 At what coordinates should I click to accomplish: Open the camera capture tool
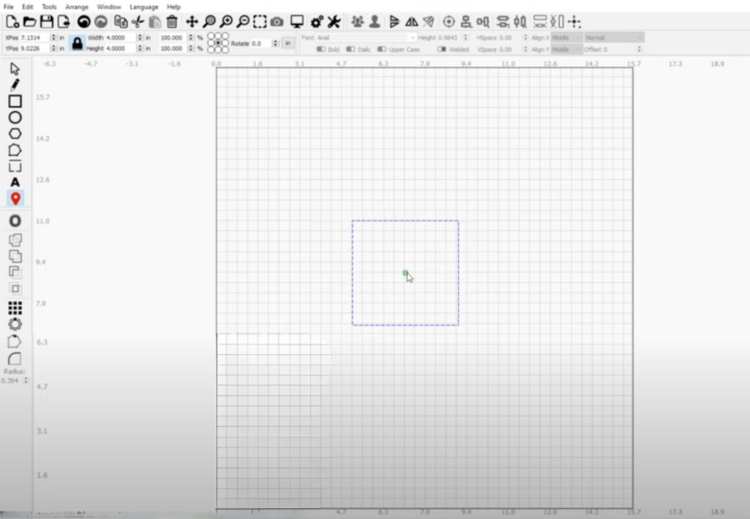pos(277,21)
